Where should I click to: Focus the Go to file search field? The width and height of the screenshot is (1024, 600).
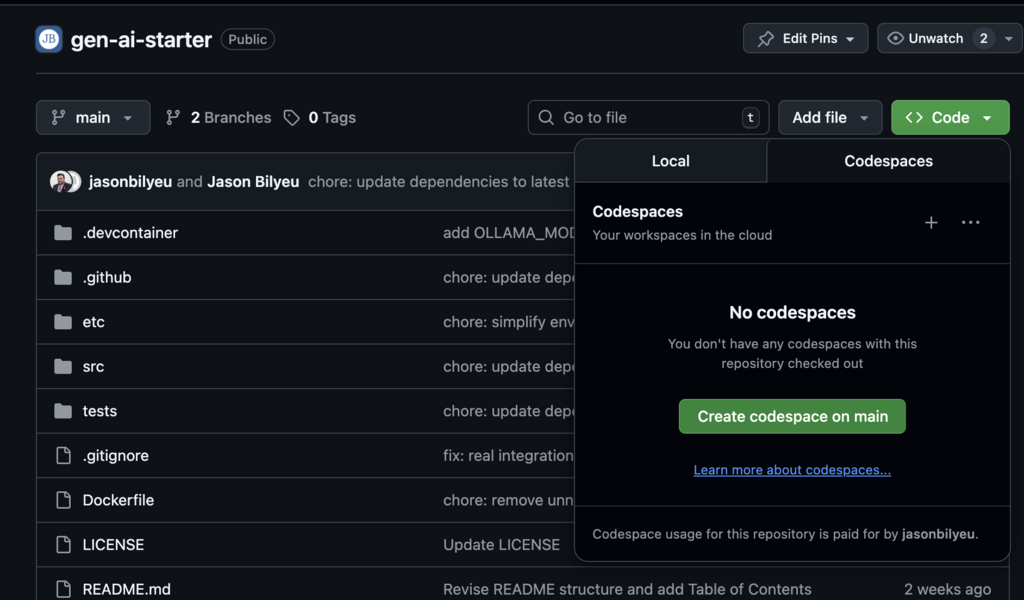click(648, 118)
